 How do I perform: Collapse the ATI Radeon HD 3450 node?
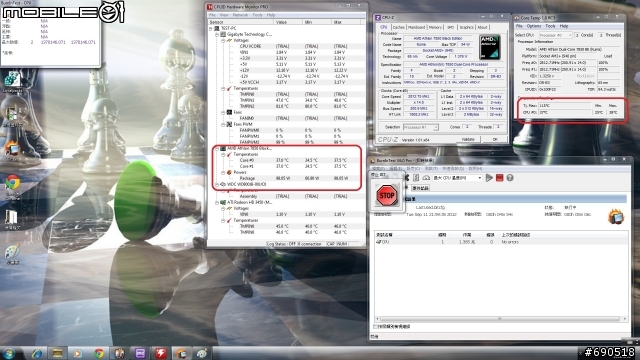pyautogui.click(x=217, y=202)
